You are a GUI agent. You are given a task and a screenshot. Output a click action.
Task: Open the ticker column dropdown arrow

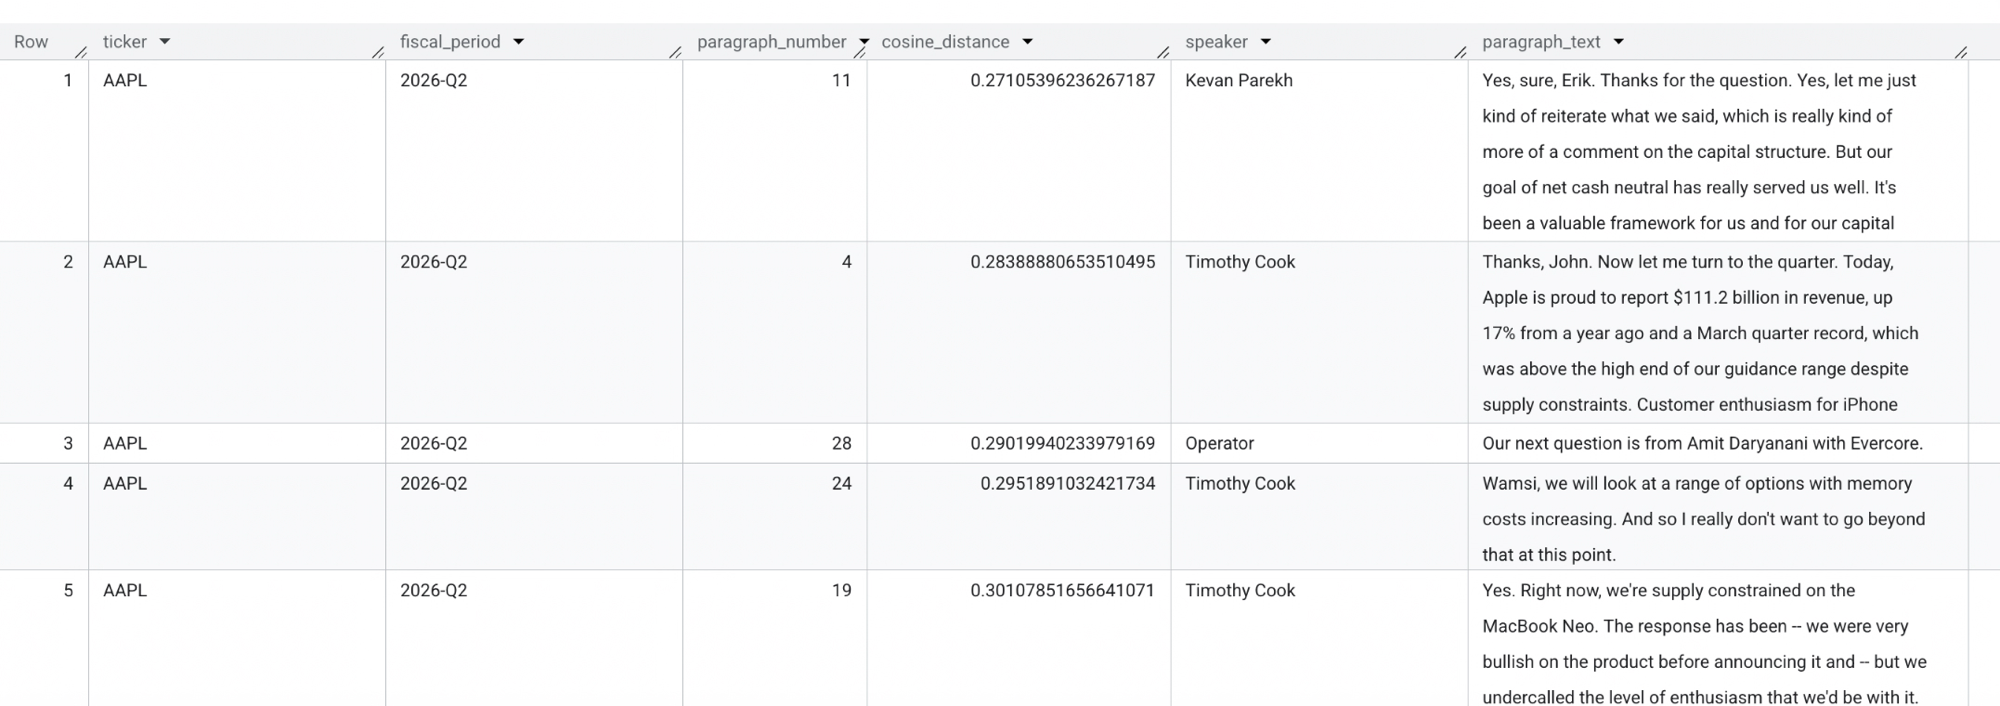165,42
